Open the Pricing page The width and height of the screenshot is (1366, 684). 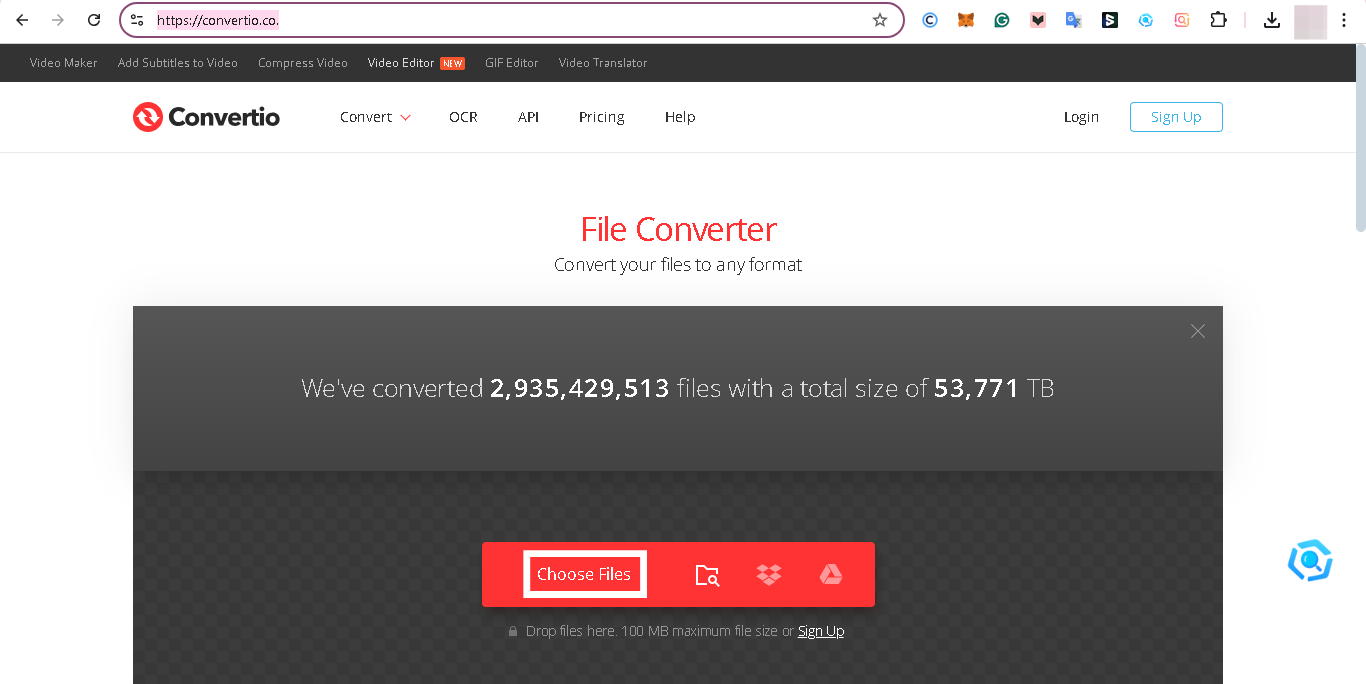pos(601,117)
